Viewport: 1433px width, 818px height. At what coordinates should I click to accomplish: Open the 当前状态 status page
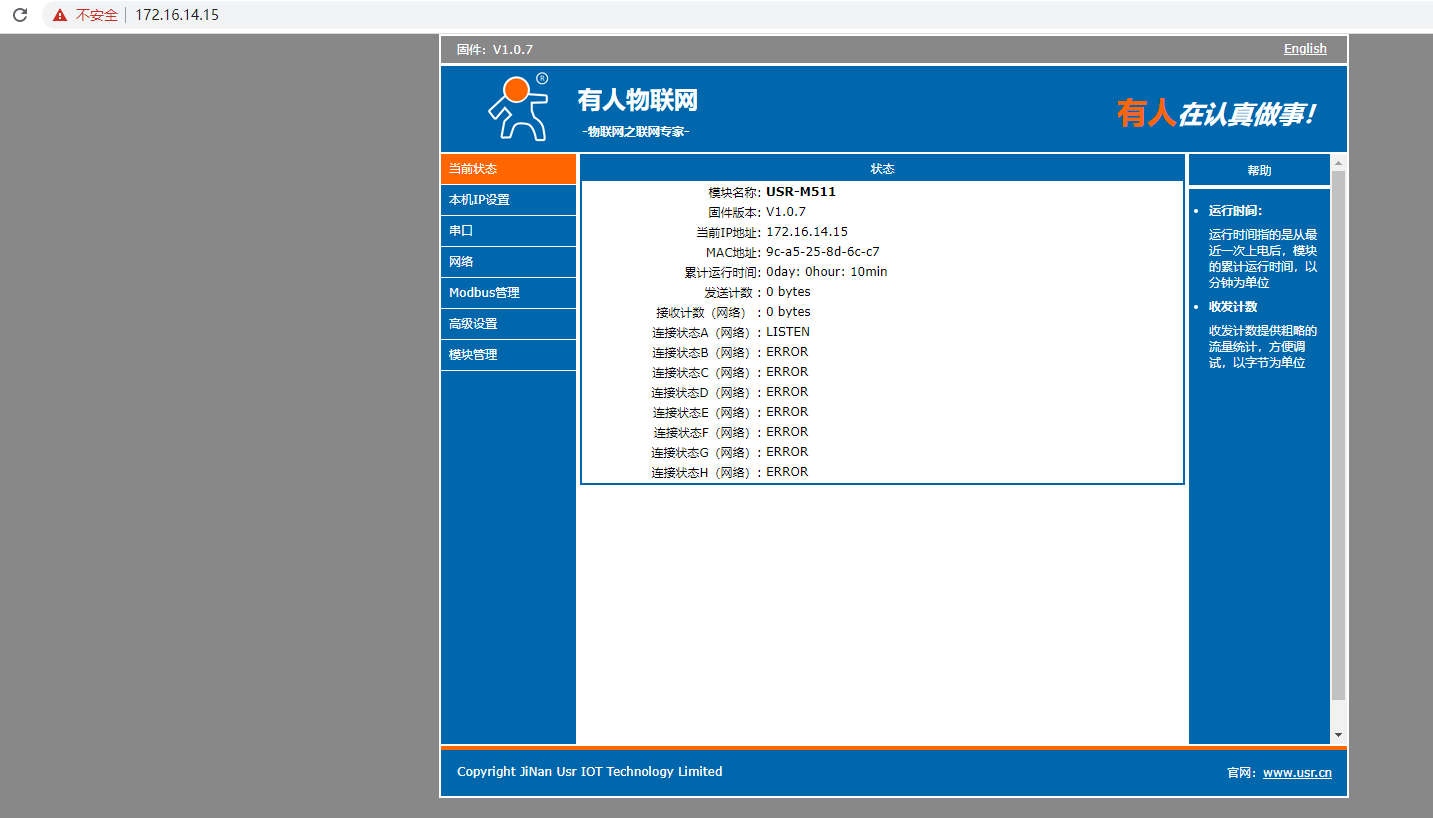tap(508, 169)
